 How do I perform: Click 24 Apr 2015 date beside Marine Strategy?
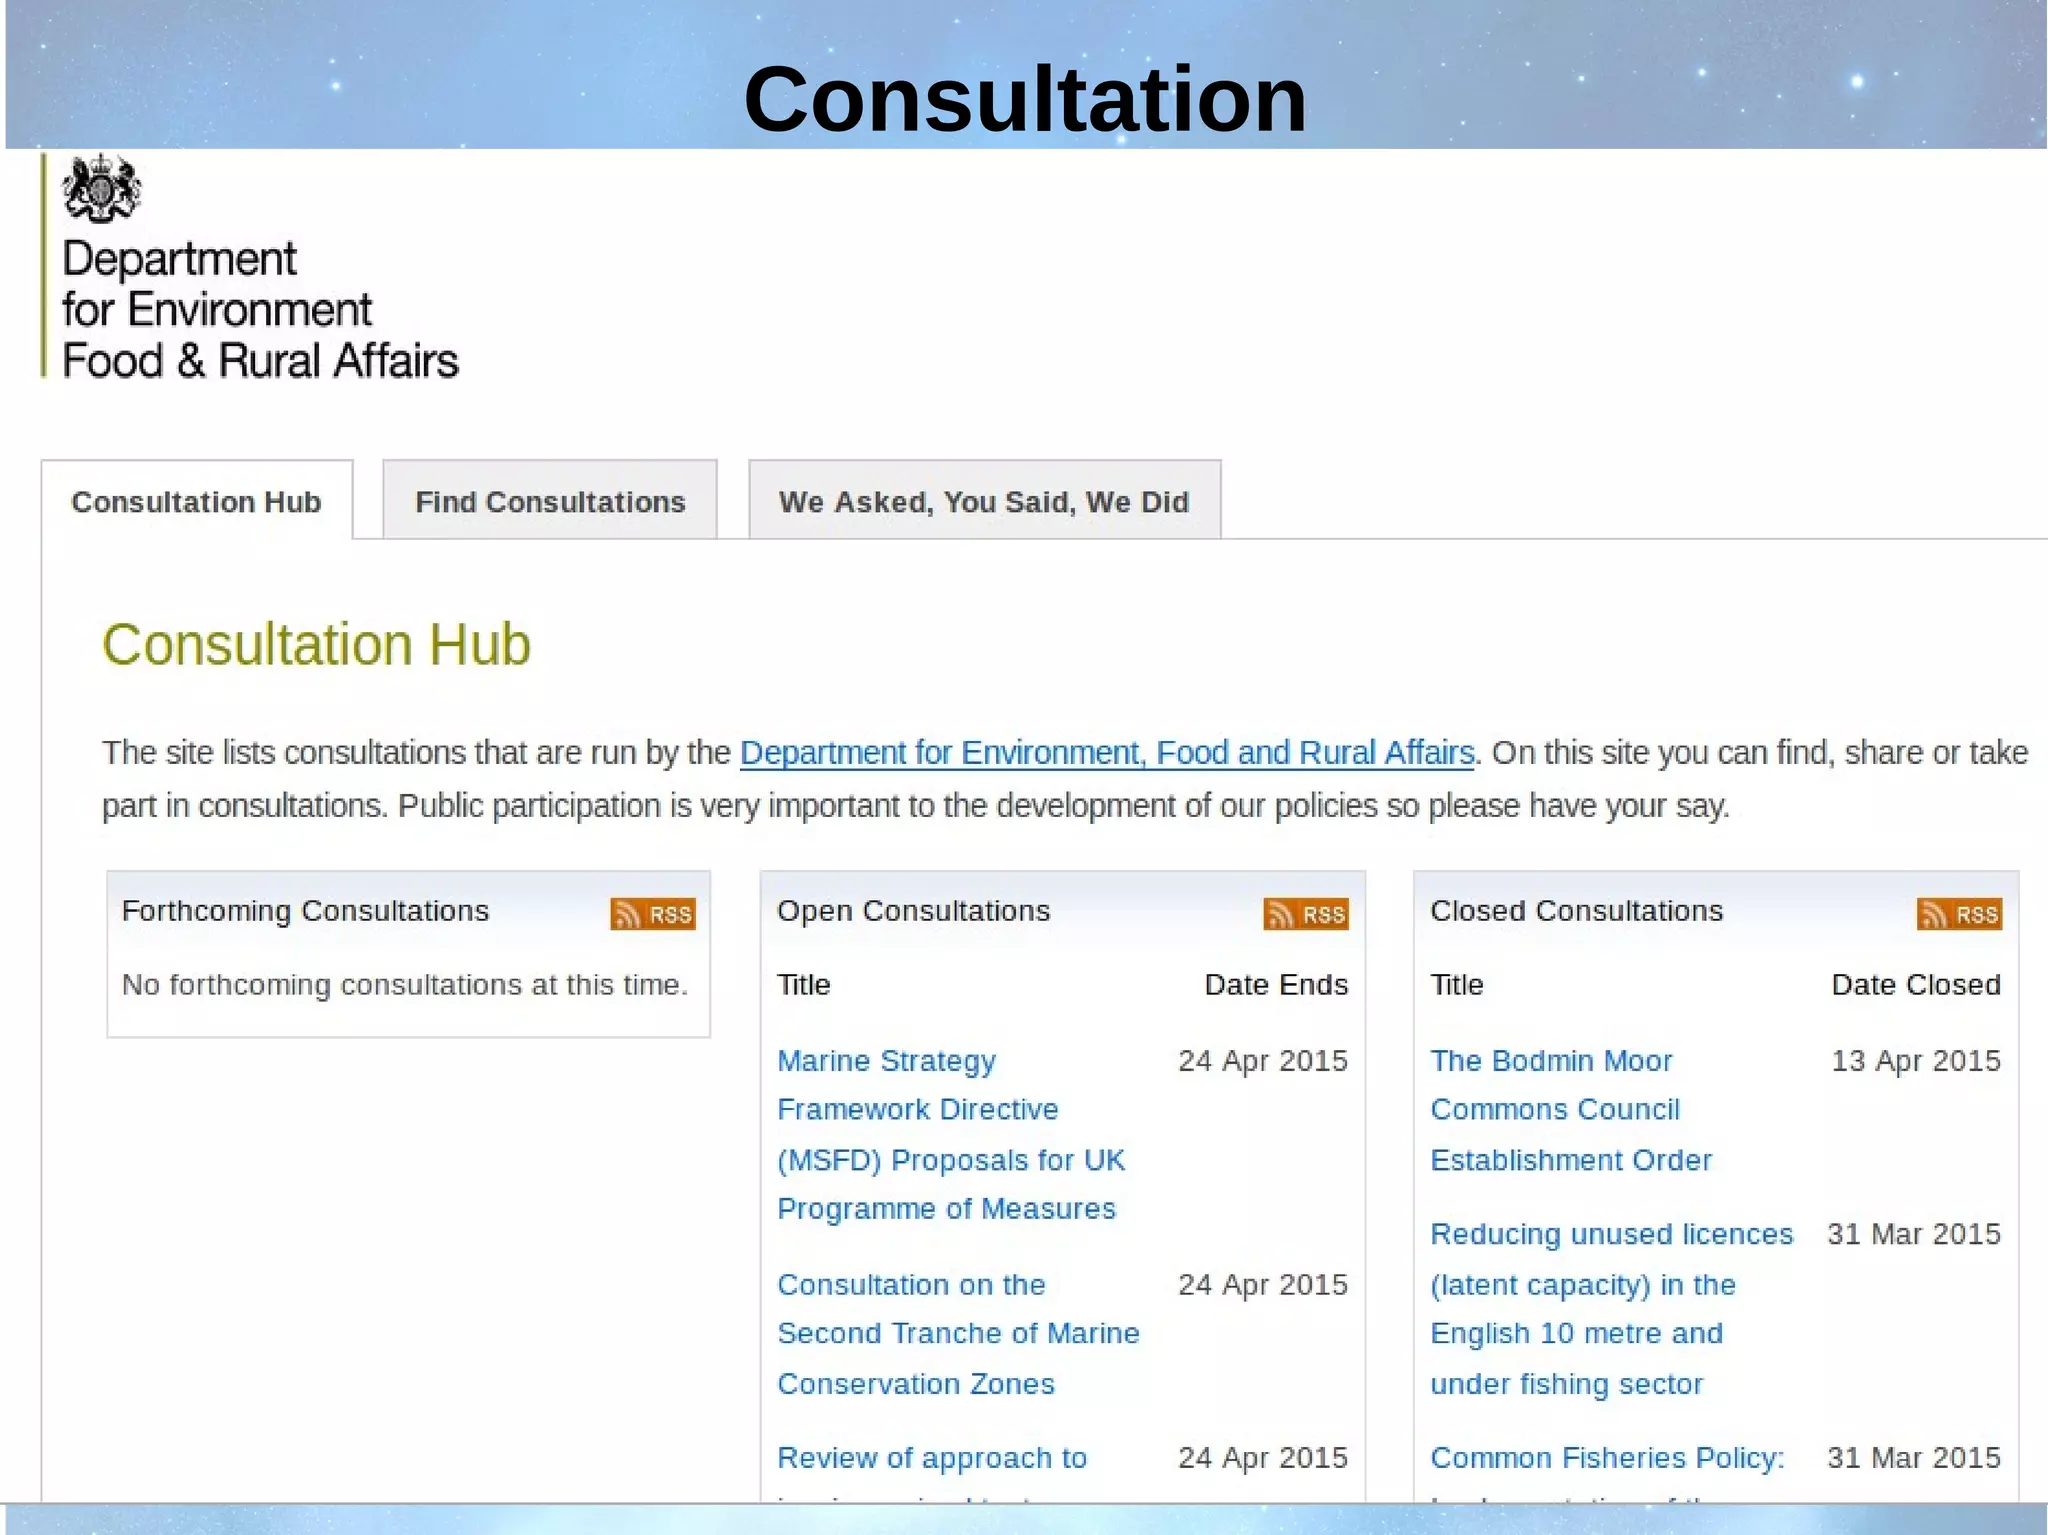(1263, 1061)
